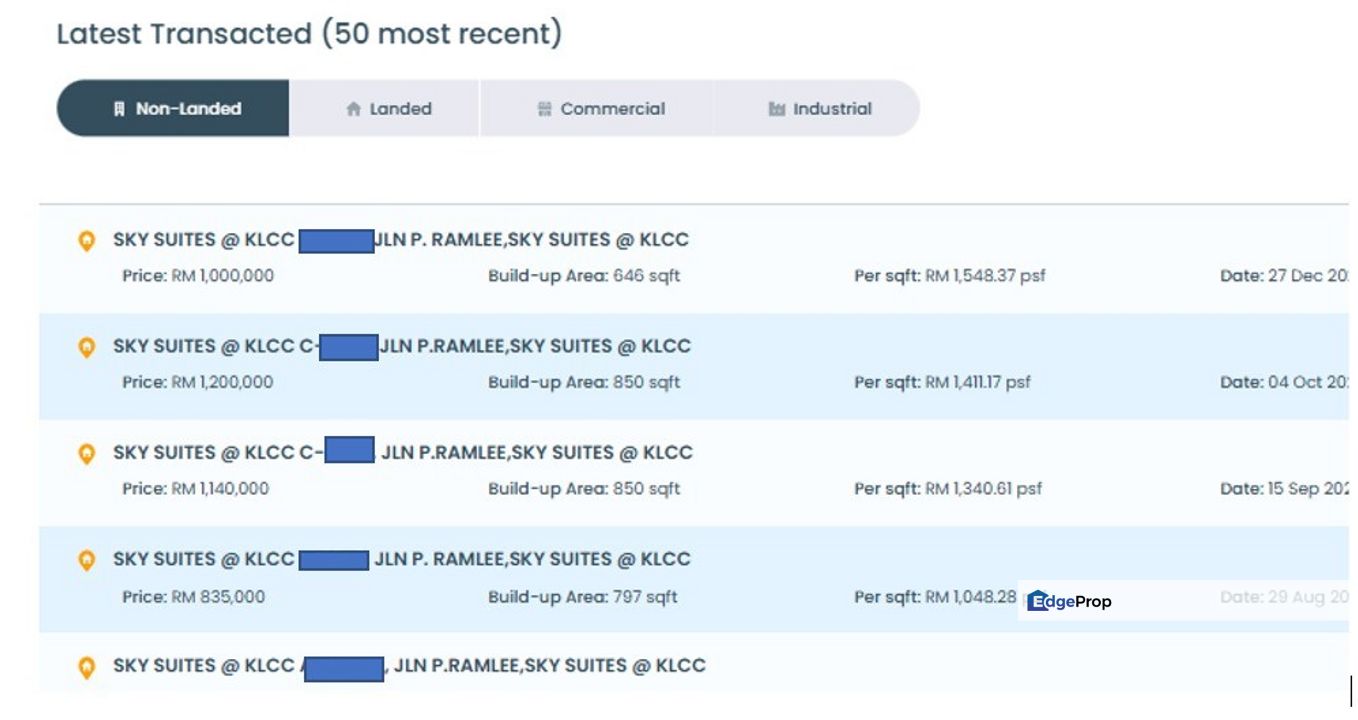Open the Commercial tab
Viewport: 1358px width, 720px height.
[x=597, y=108]
